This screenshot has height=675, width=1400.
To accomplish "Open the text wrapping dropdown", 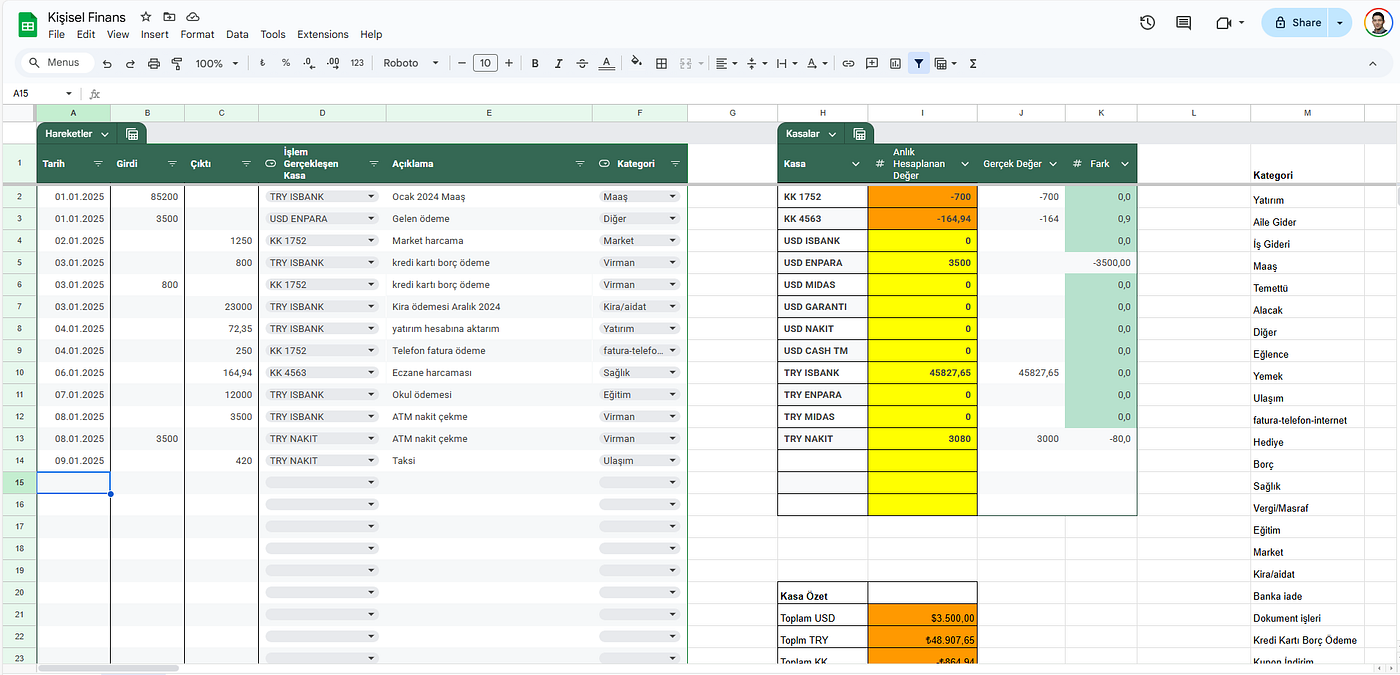I will [x=786, y=63].
